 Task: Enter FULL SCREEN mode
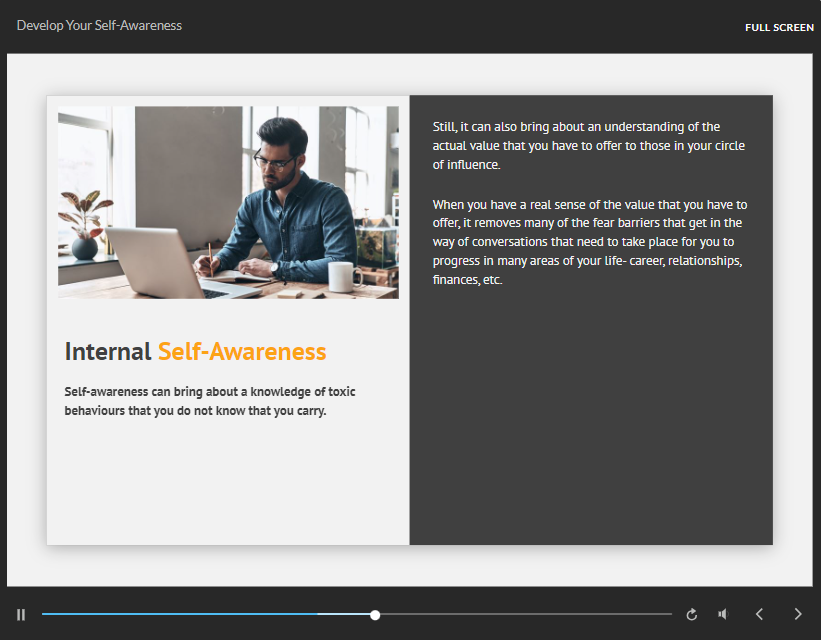779,27
